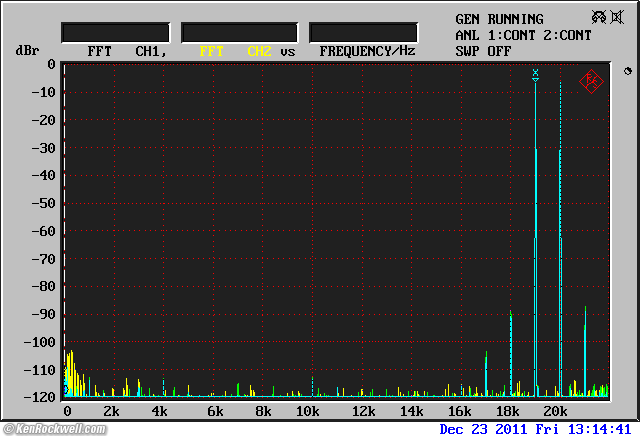This screenshot has height=436, width=640.
Task: Click the red Rohde & Schwarz diamond logo
Action: (590, 81)
